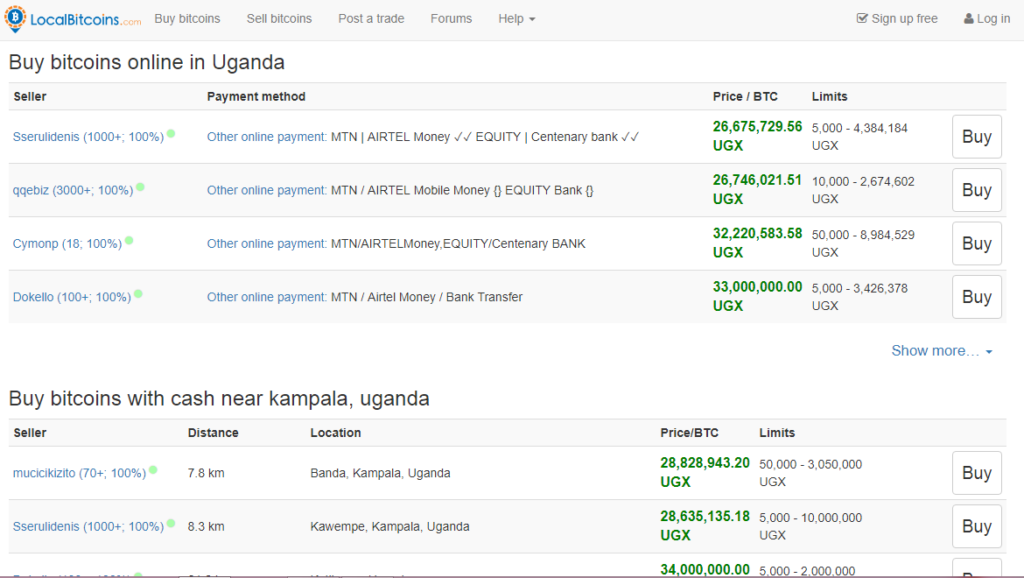Buy from qqebiz online offer
The height and width of the screenshot is (578, 1024).
pyautogui.click(x=976, y=190)
